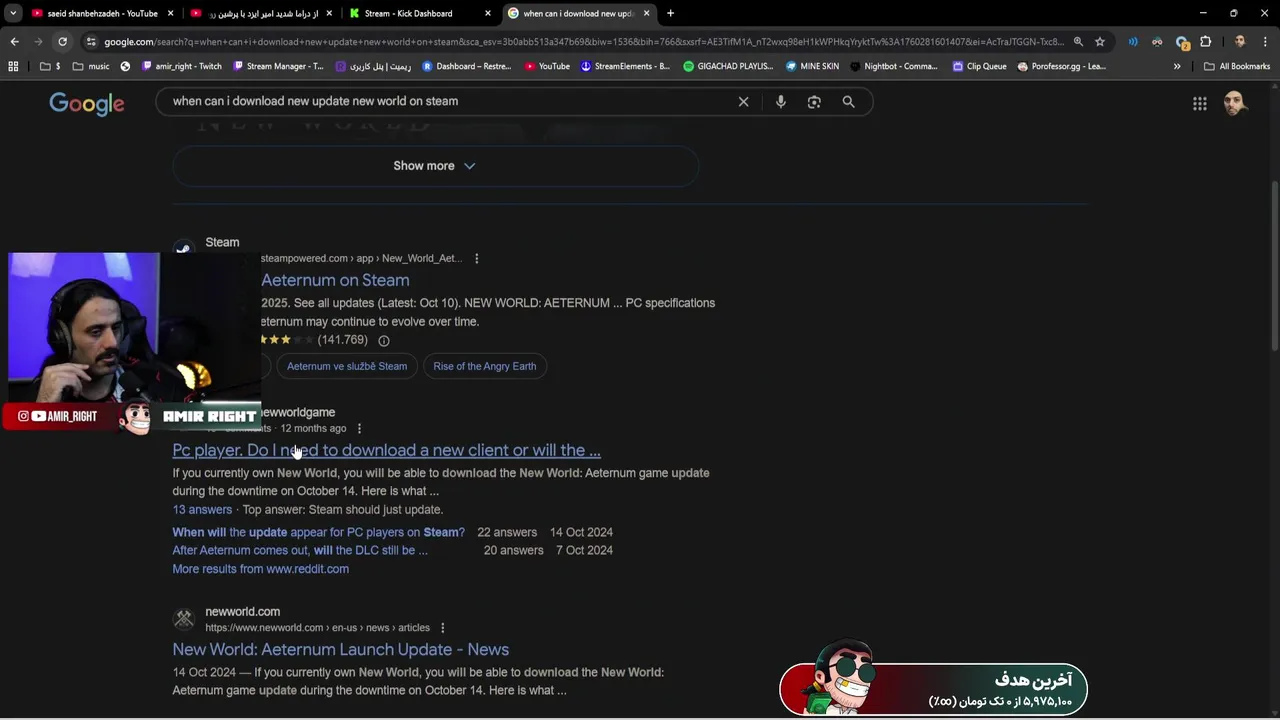Click the '14 Oct 2024' answer date
The height and width of the screenshot is (720, 1280).
[581, 533]
